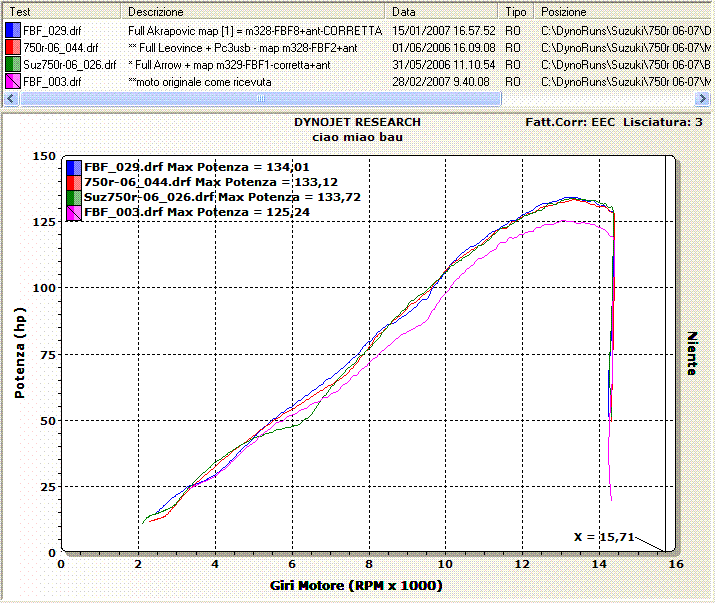Click the magenta icon beside FBF_003.drf in the test list
The image size is (715, 603).
pos(12,81)
